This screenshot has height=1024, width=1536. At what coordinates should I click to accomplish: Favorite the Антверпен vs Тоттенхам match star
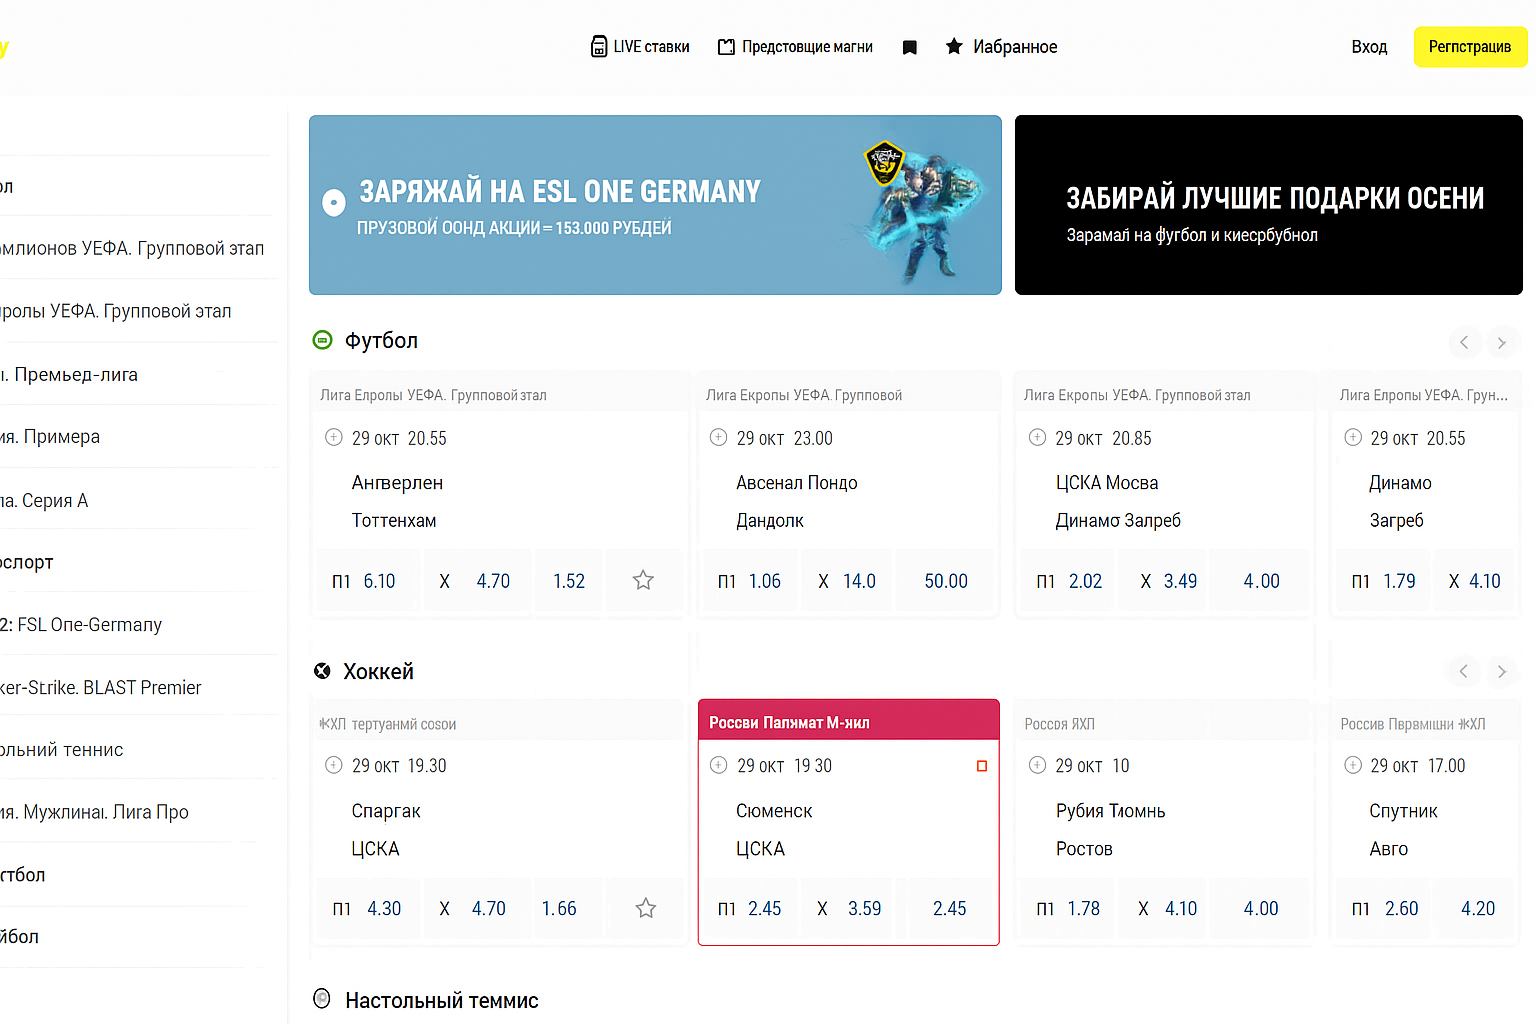(643, 580)
